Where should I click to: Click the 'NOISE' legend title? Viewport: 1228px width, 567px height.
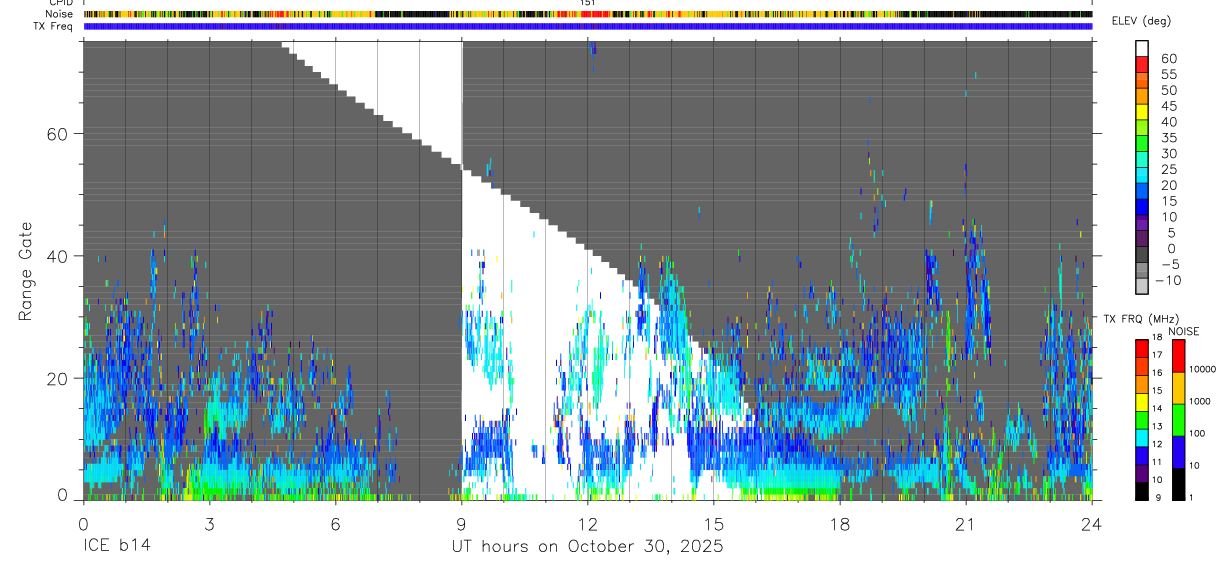[1184, 331]
